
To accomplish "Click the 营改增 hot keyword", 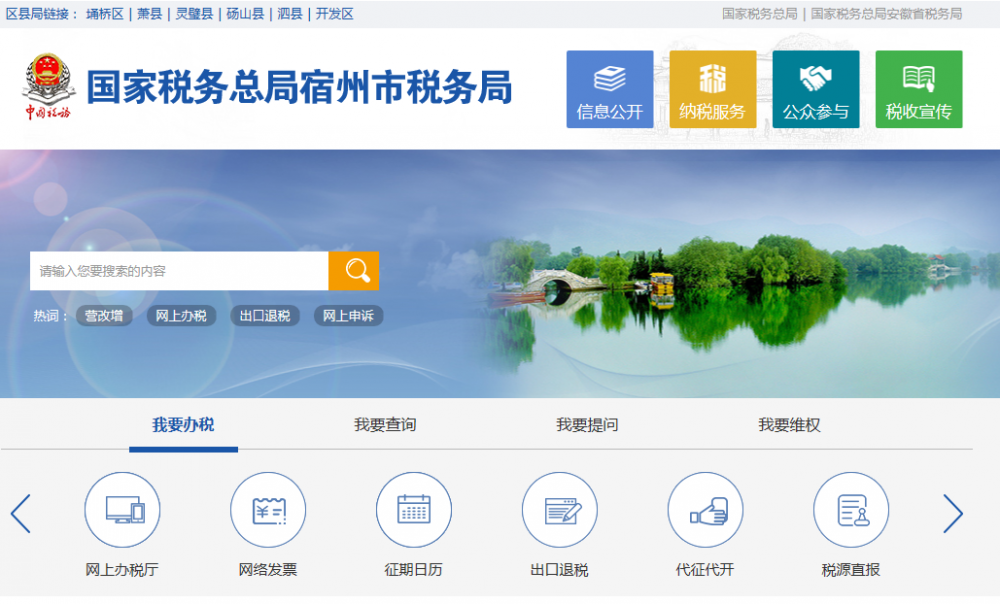I will click(x=104, y=316).
